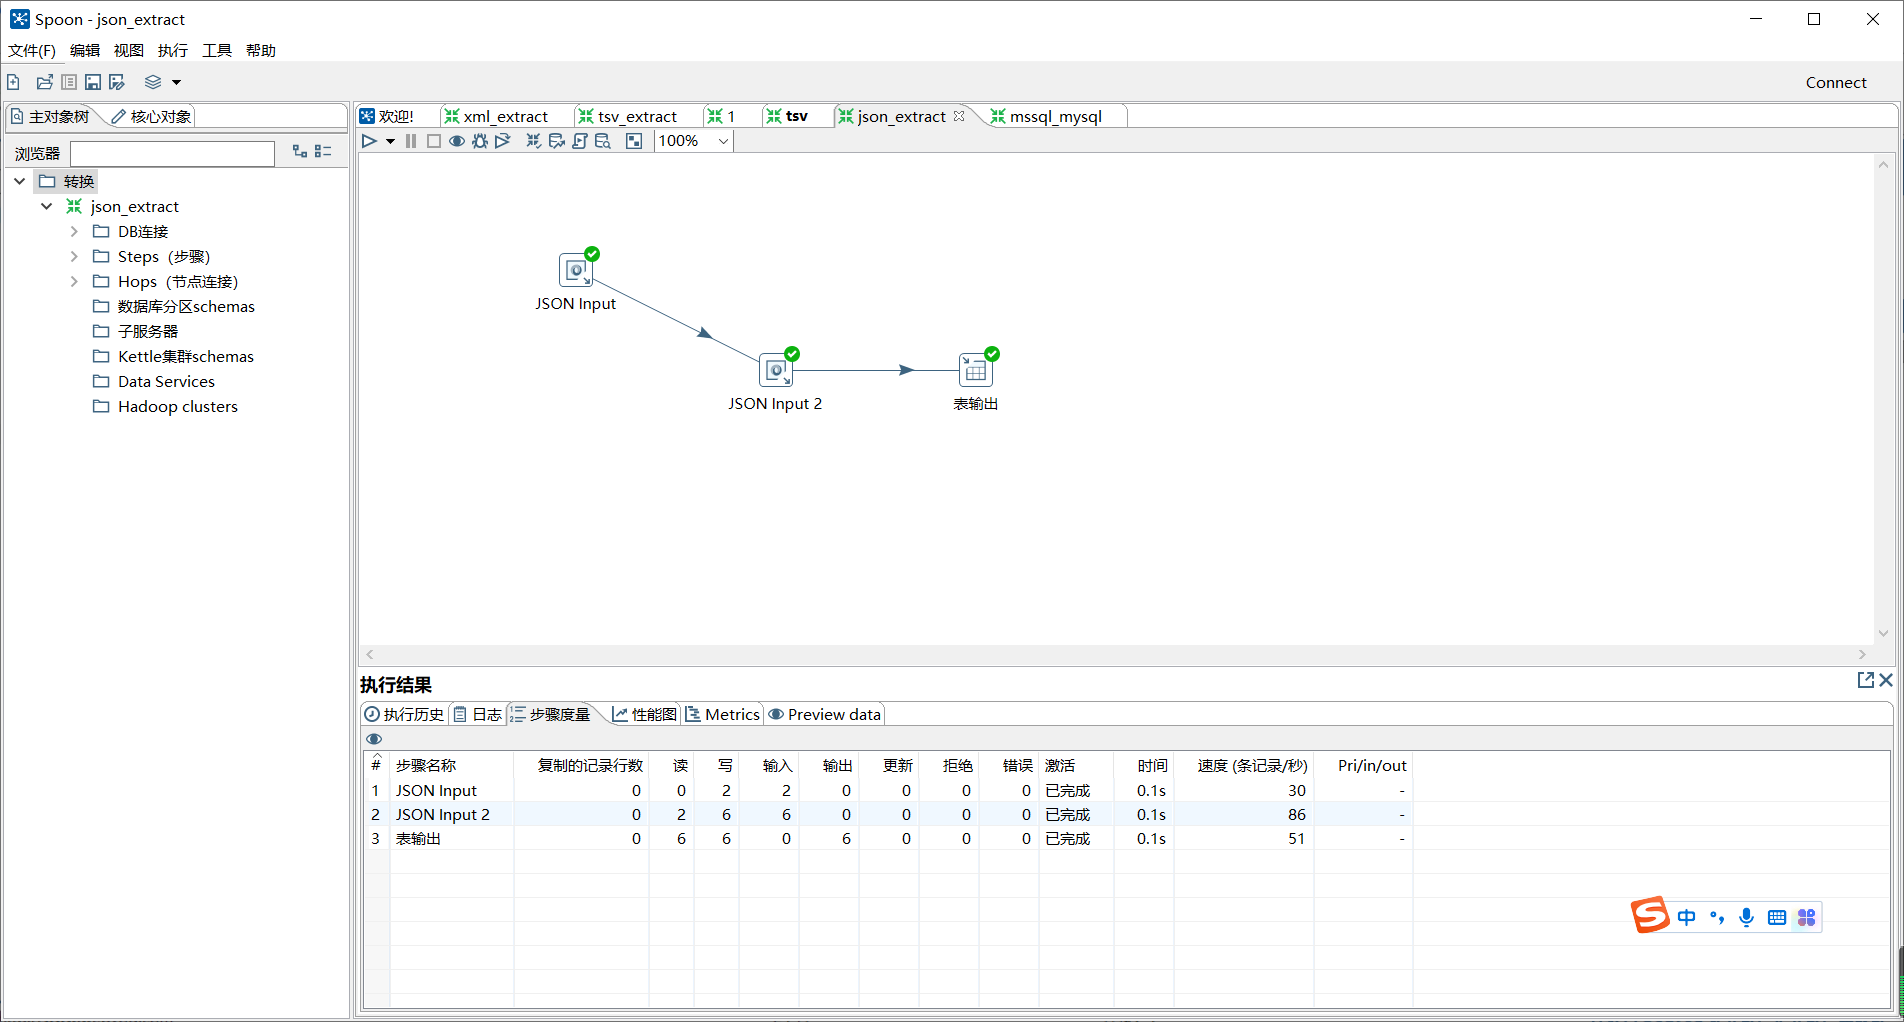This screenshot has width=1904, height=1022.
Task: Verify the transformation
Action: (x=534, y=141)
